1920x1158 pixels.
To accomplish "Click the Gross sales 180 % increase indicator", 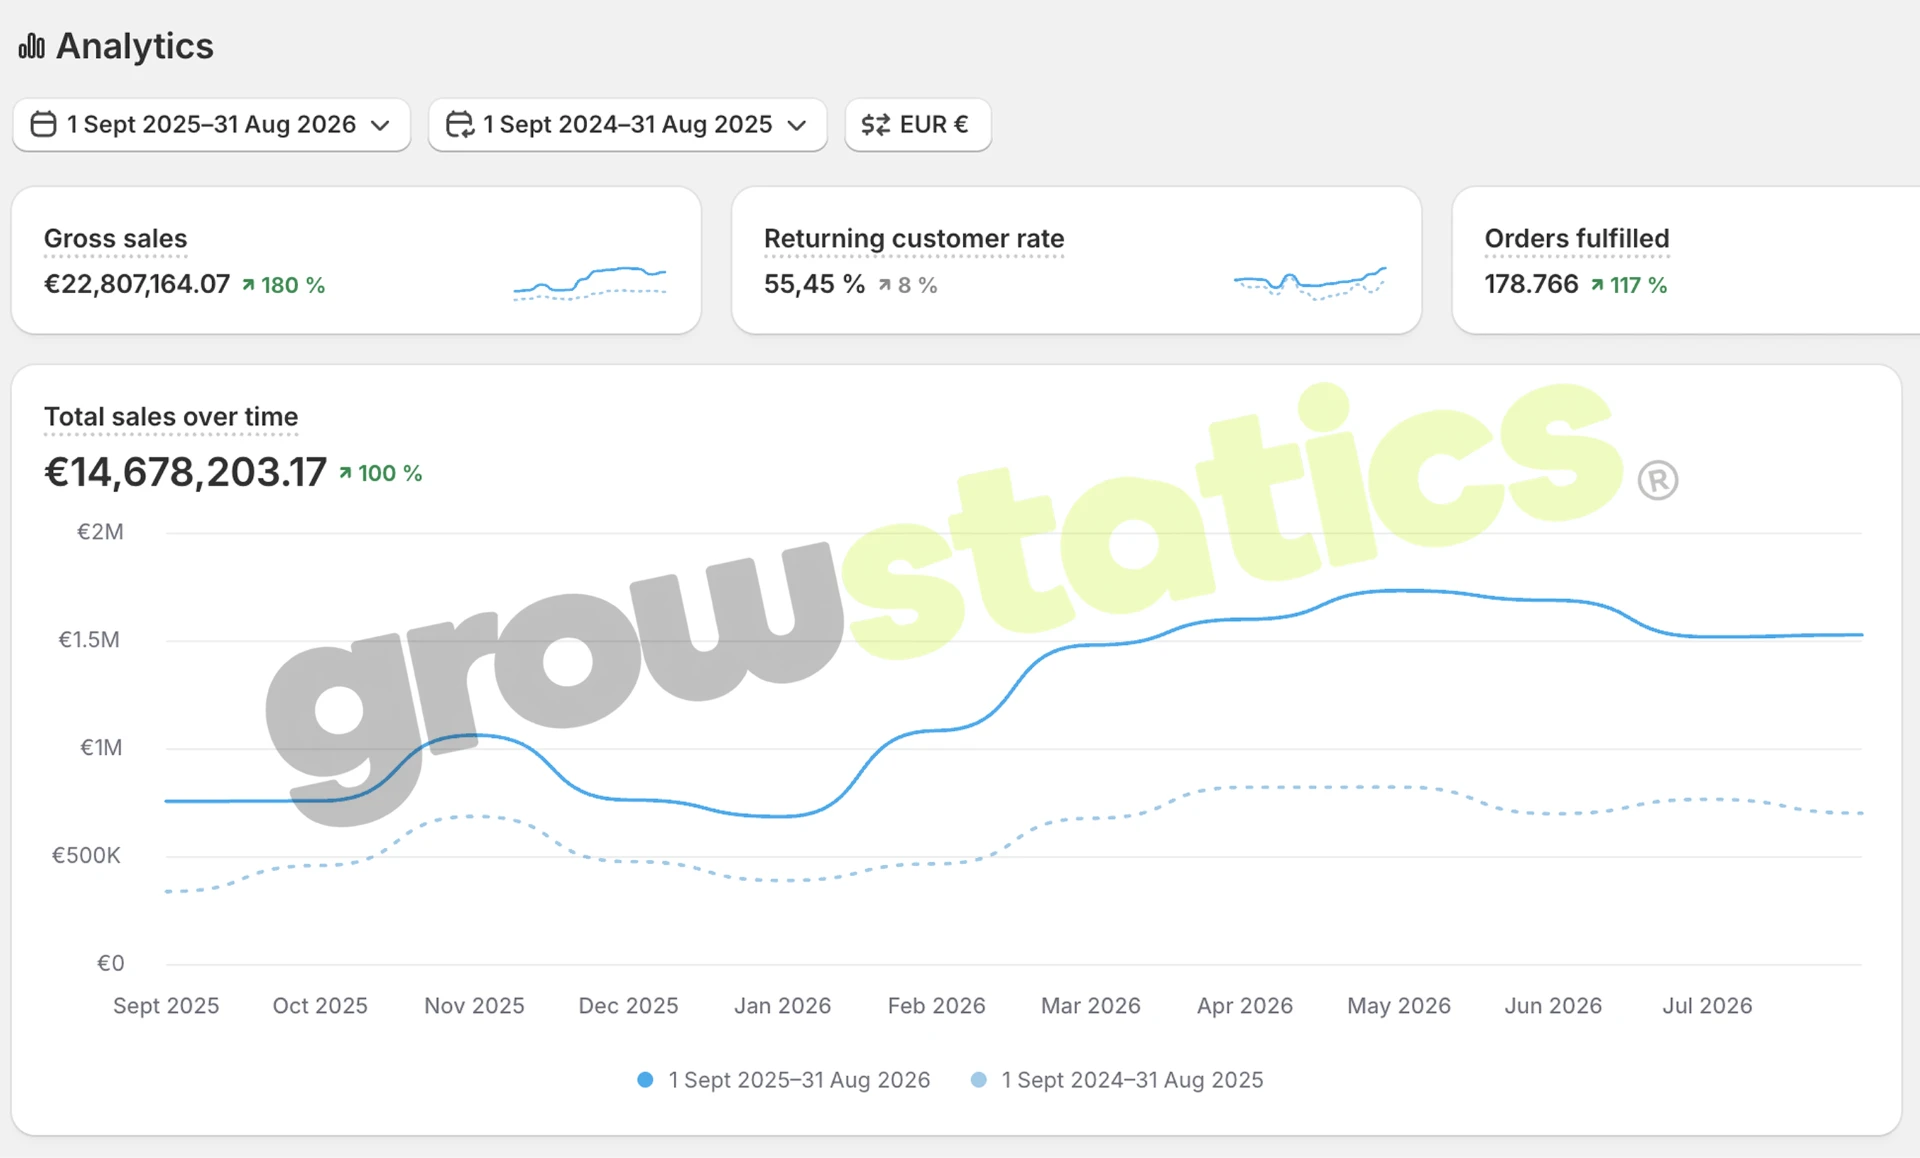I will pos(283,285).
